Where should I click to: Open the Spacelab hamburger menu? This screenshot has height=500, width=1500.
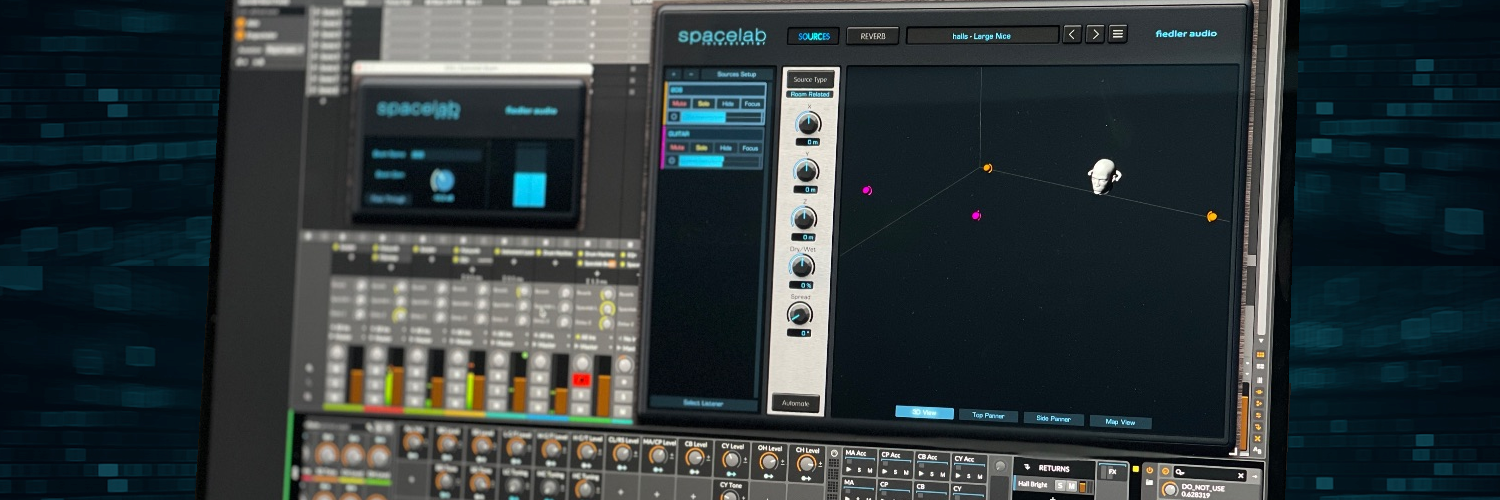click(x=1118, y=34)
